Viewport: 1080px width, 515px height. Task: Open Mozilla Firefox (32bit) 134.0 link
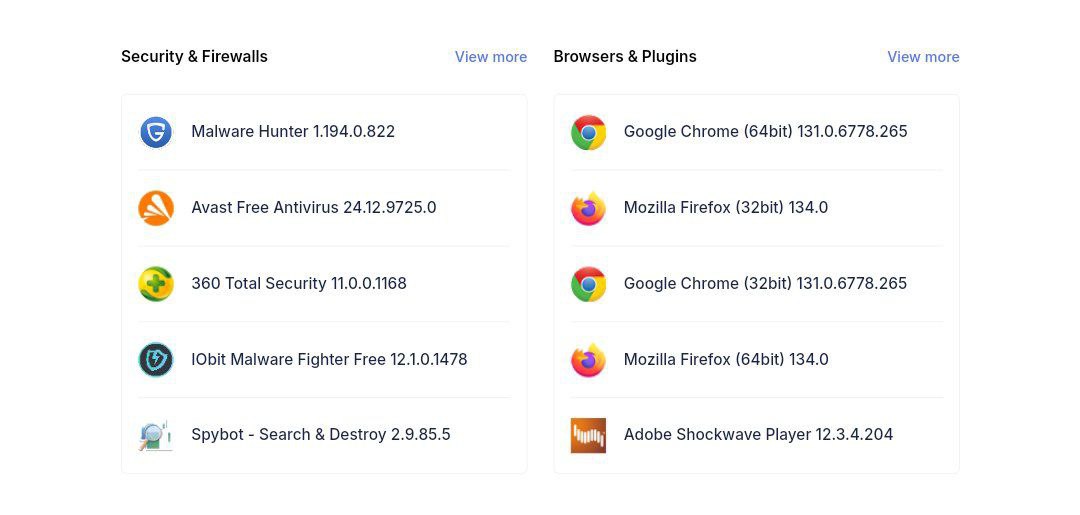point(726,207)
